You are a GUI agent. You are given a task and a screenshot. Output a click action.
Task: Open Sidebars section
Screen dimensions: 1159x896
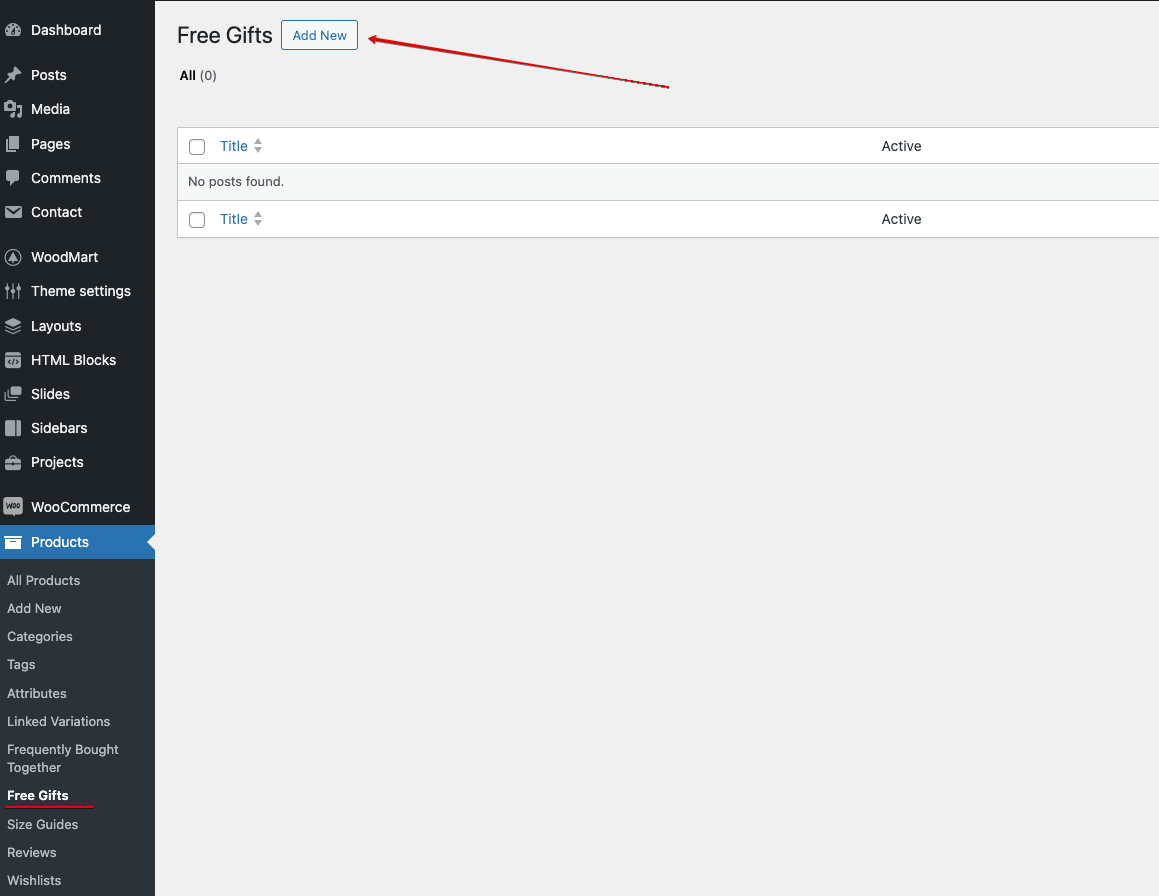[59, 428]
